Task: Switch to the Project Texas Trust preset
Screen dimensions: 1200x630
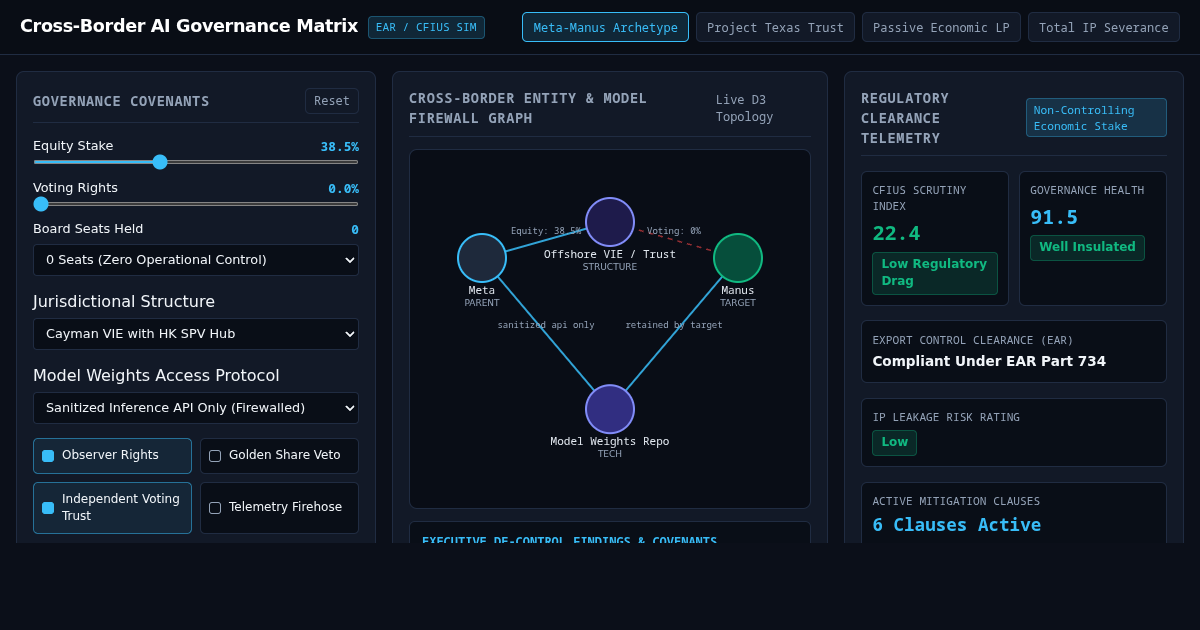Action: [x=775, y=27]
